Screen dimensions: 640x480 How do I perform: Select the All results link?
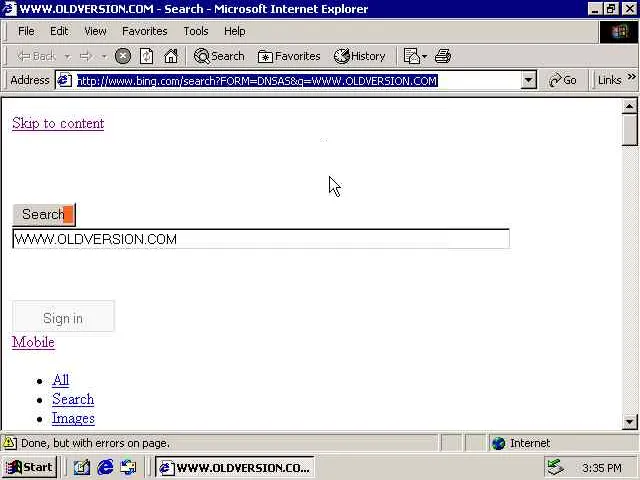[60, 380]
